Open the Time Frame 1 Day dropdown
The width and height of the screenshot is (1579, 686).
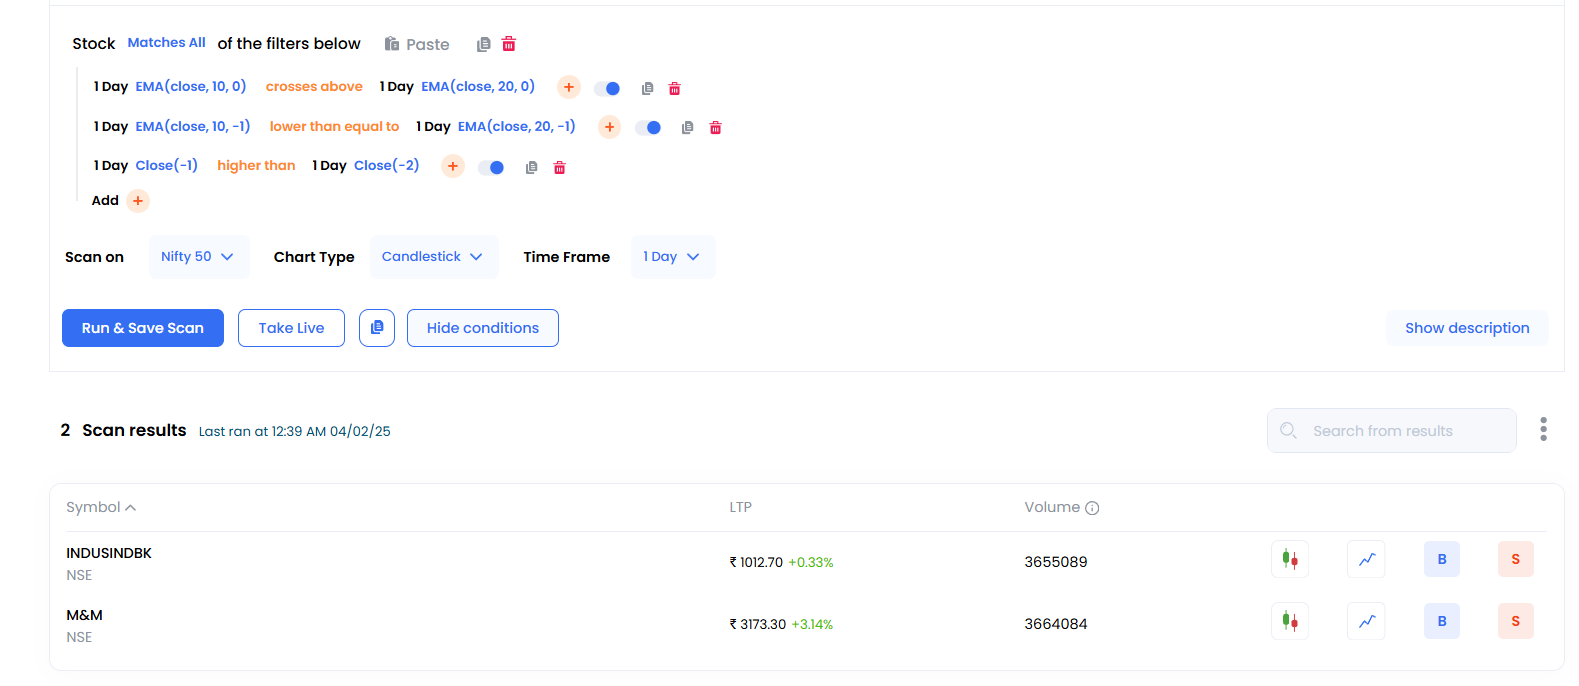click(672, 257)
